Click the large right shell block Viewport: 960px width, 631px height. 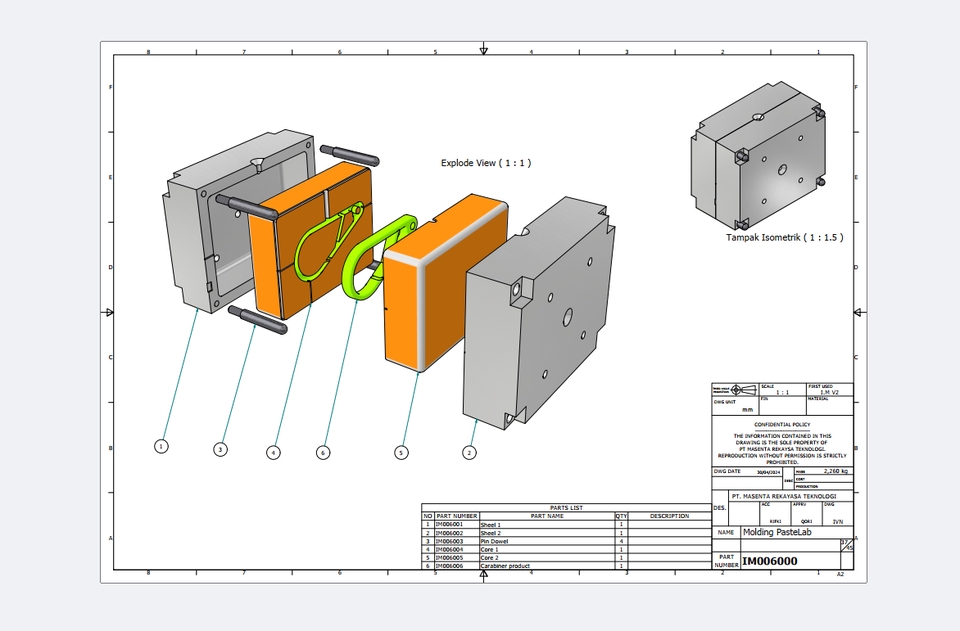(x=538, y=314)
